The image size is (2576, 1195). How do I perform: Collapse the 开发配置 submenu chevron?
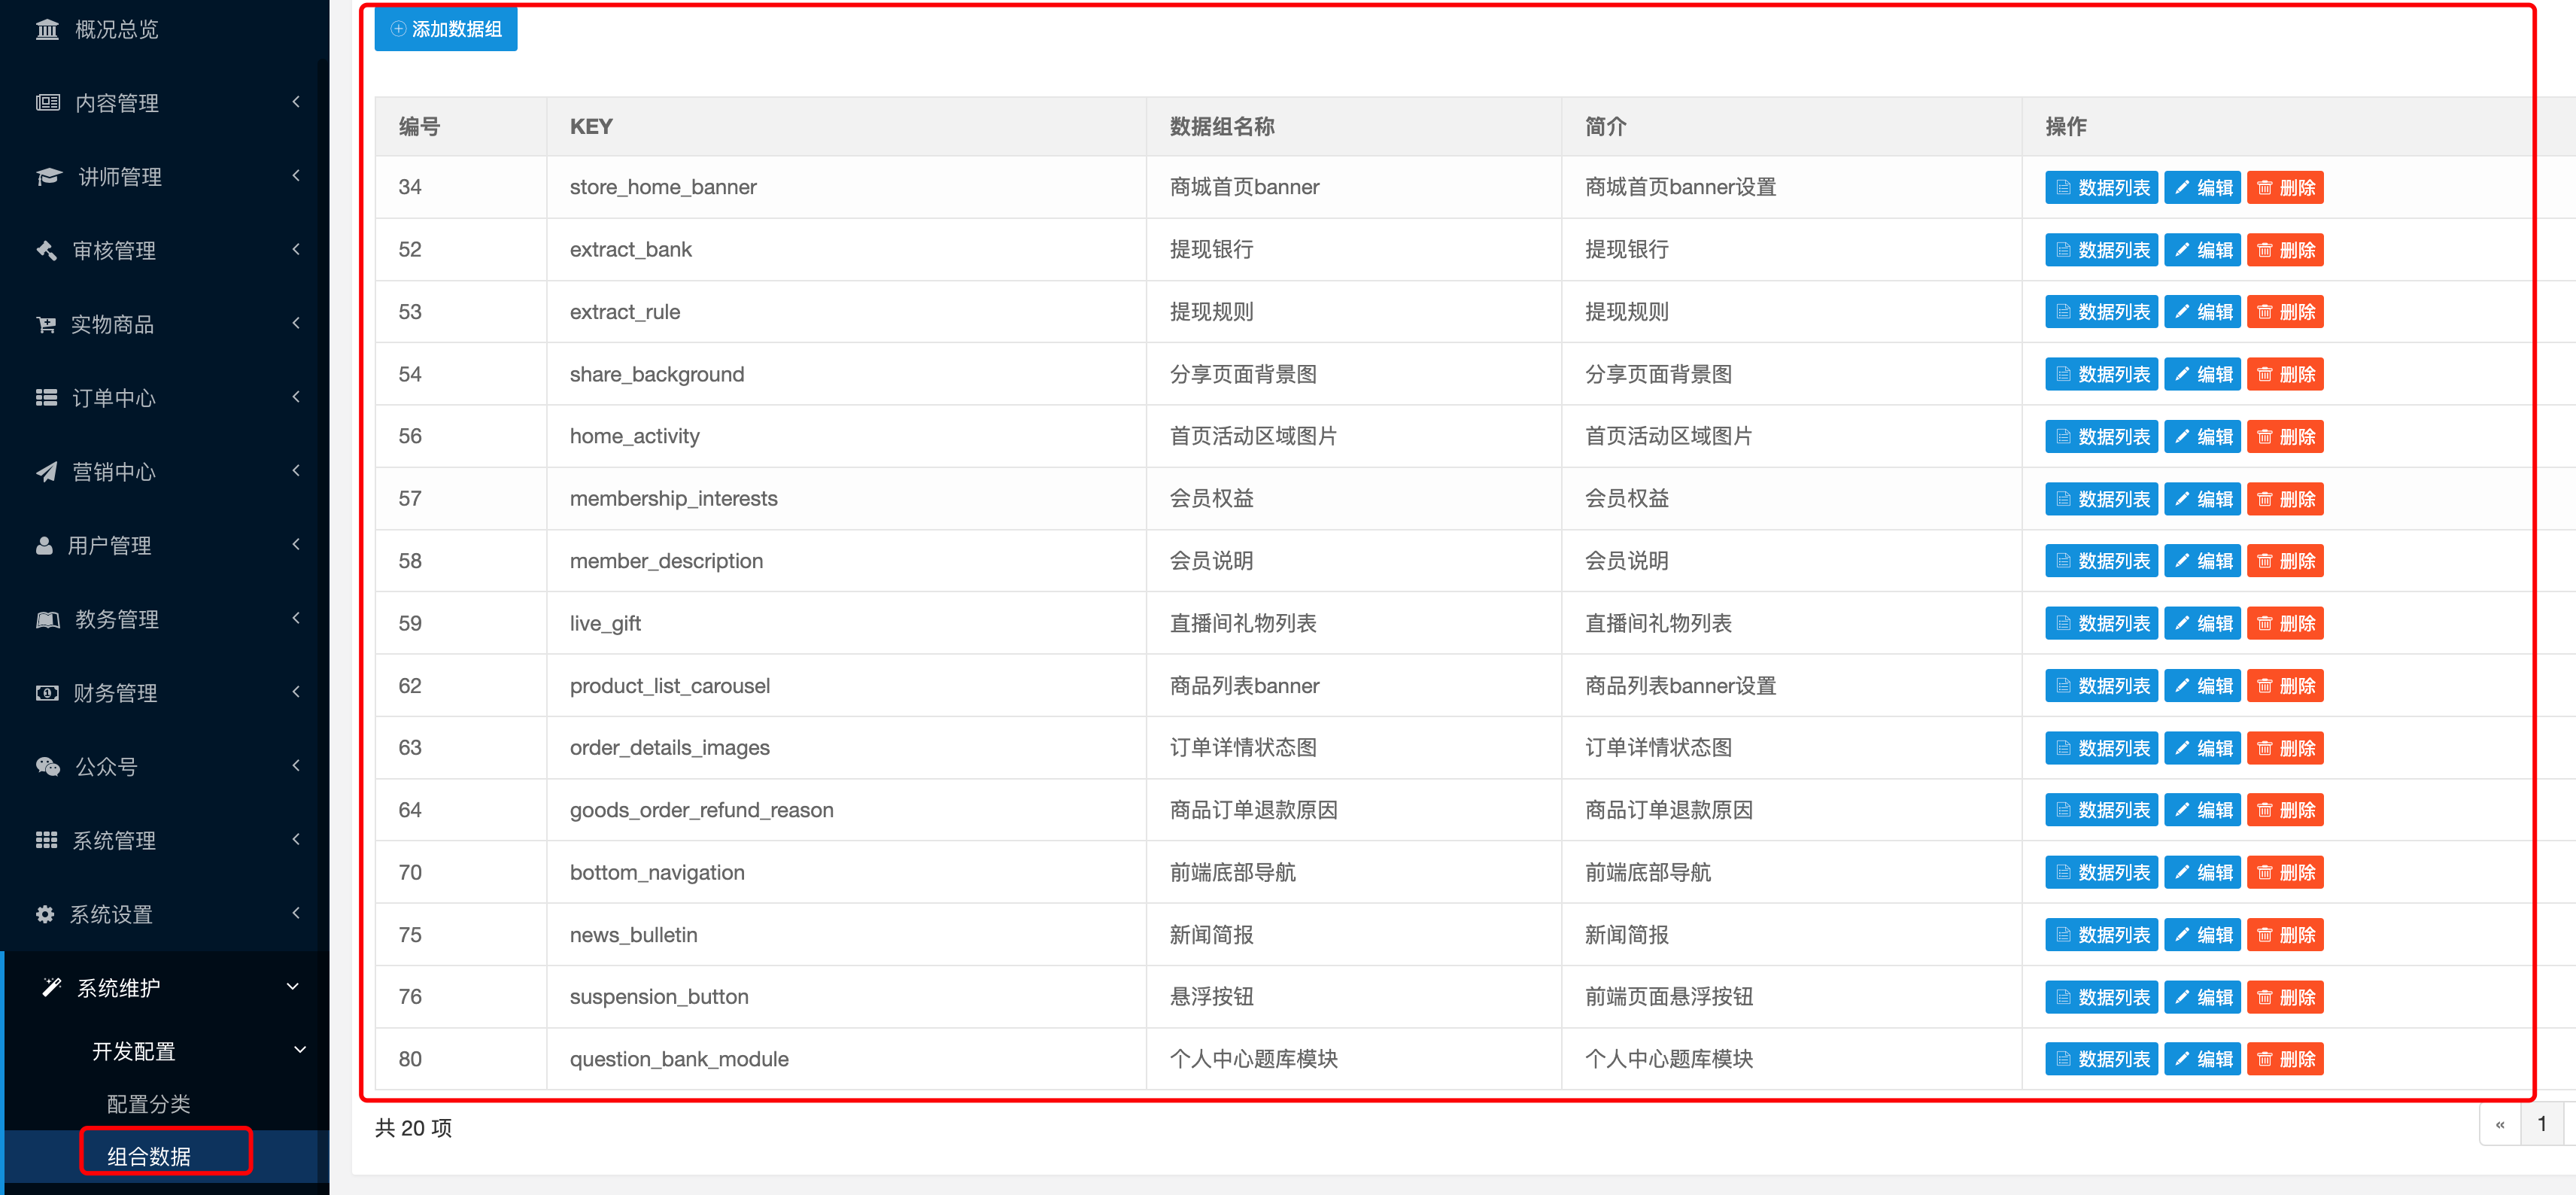point(299,1050)
